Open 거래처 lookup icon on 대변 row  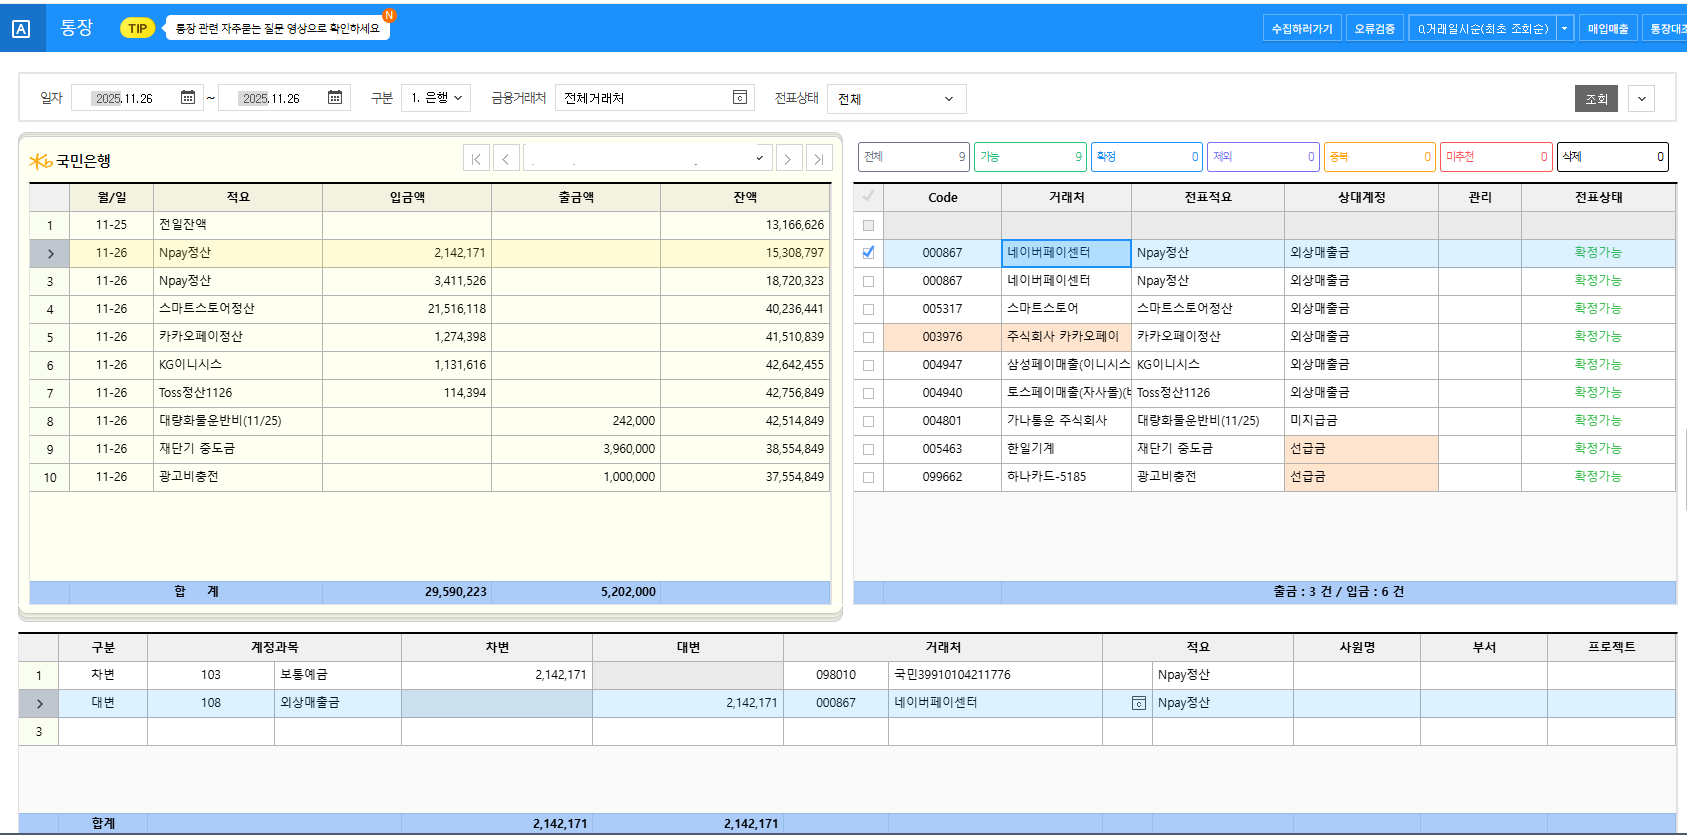click(1139, 703)
